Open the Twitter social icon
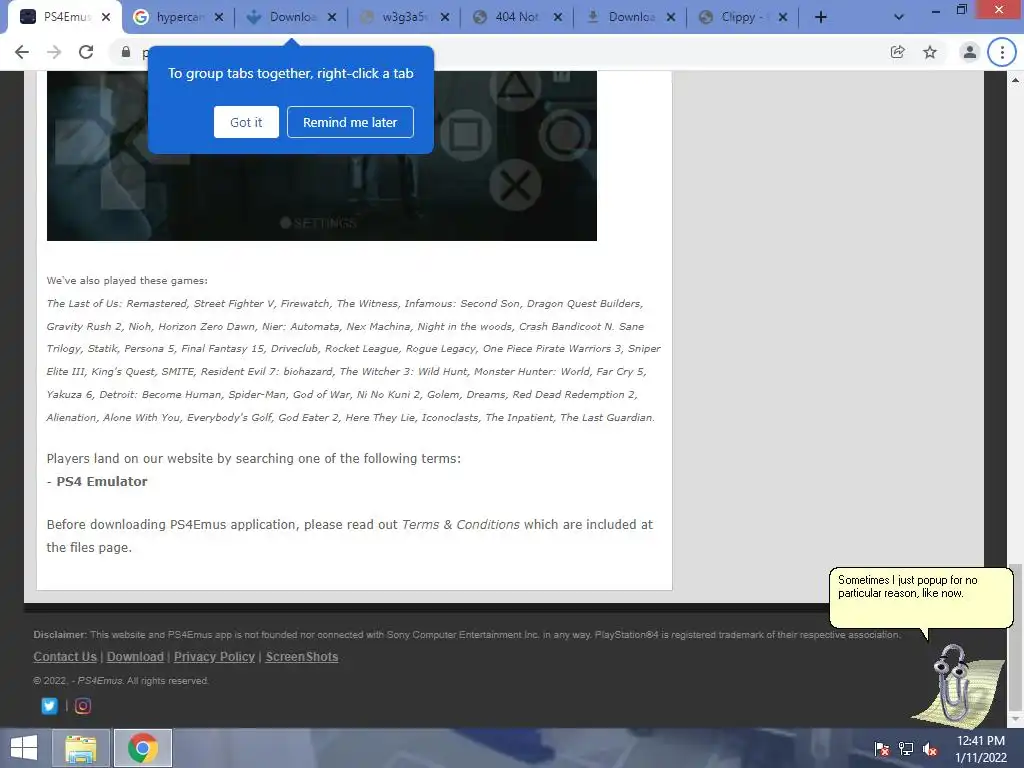This screenshot has height=768, width=1024. click(50, 706)
